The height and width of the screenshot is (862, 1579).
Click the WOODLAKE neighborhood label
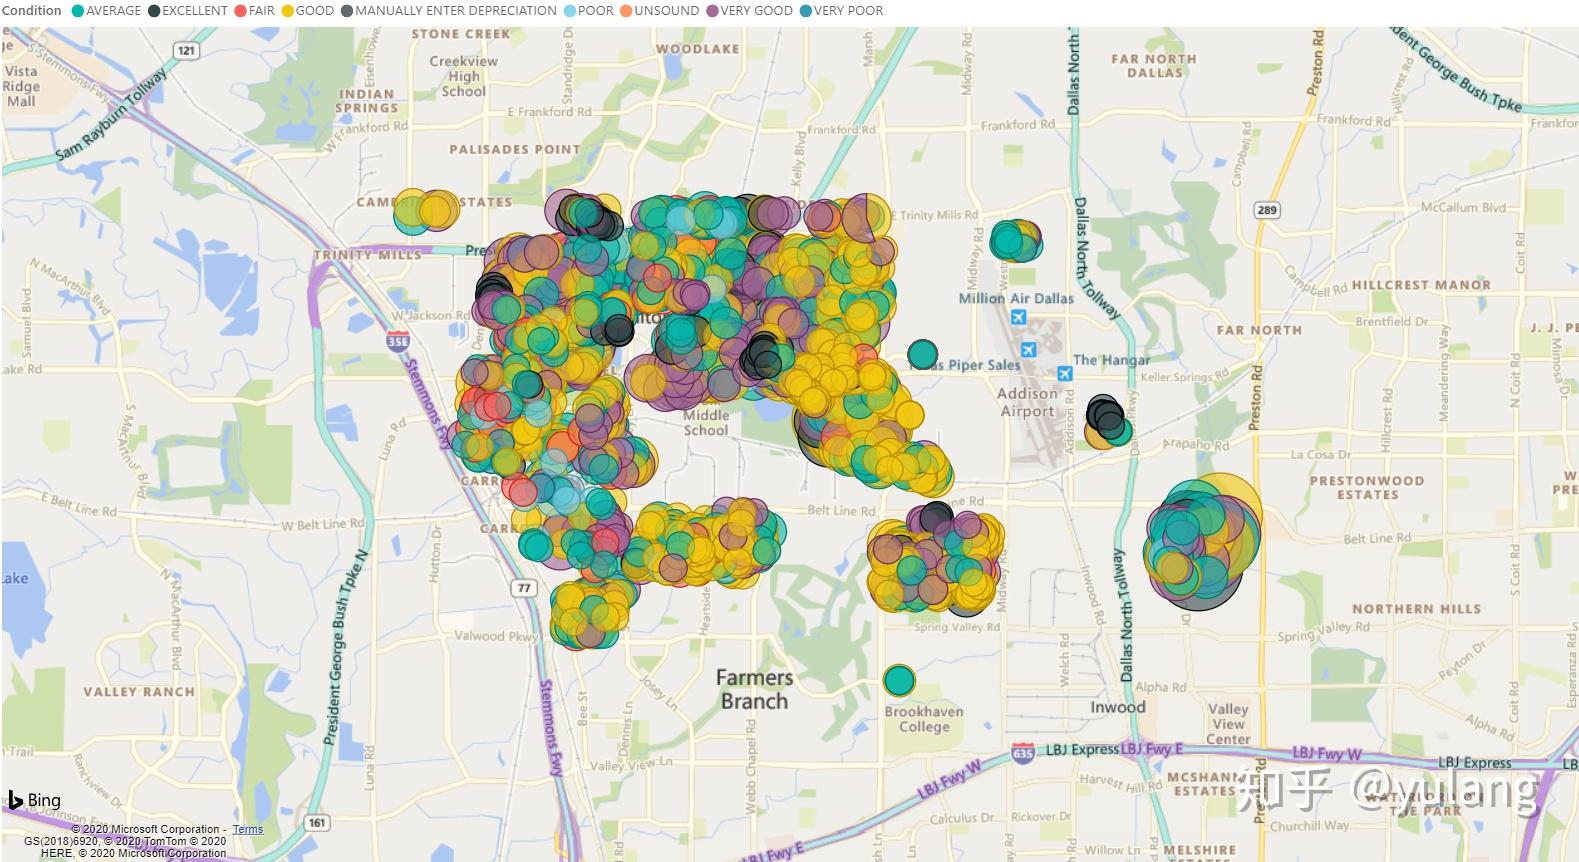pos(698,49)
